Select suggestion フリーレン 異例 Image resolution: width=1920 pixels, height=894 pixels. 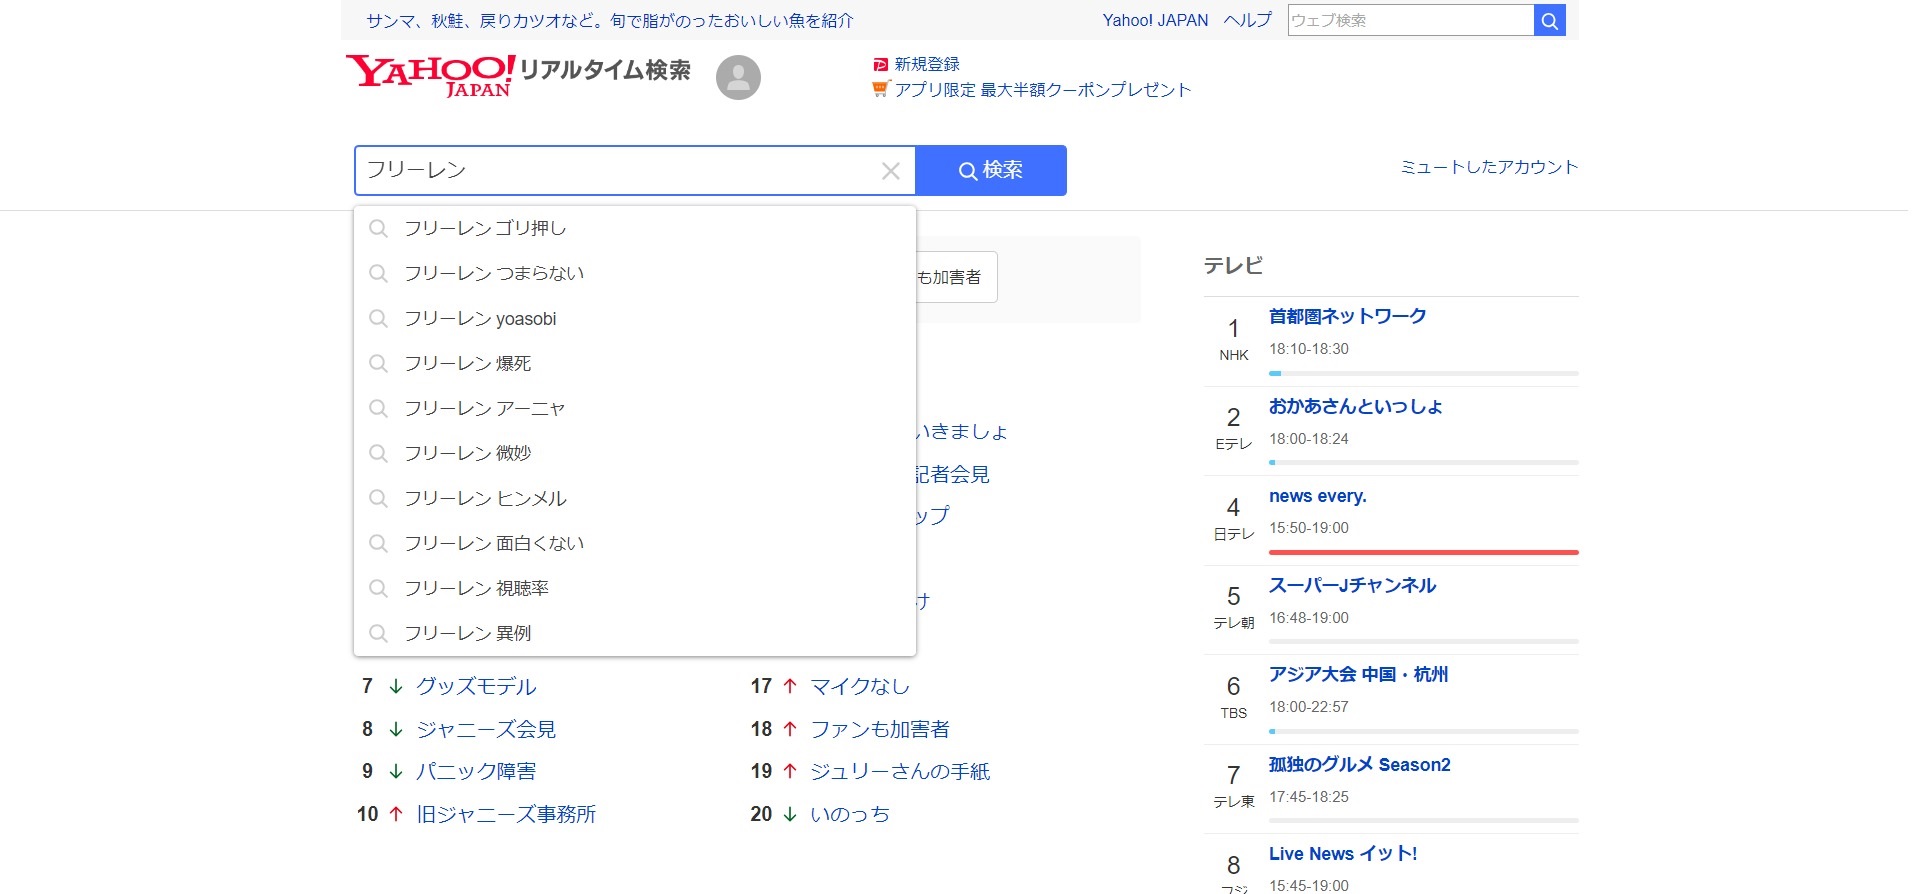tap(635, 633)
